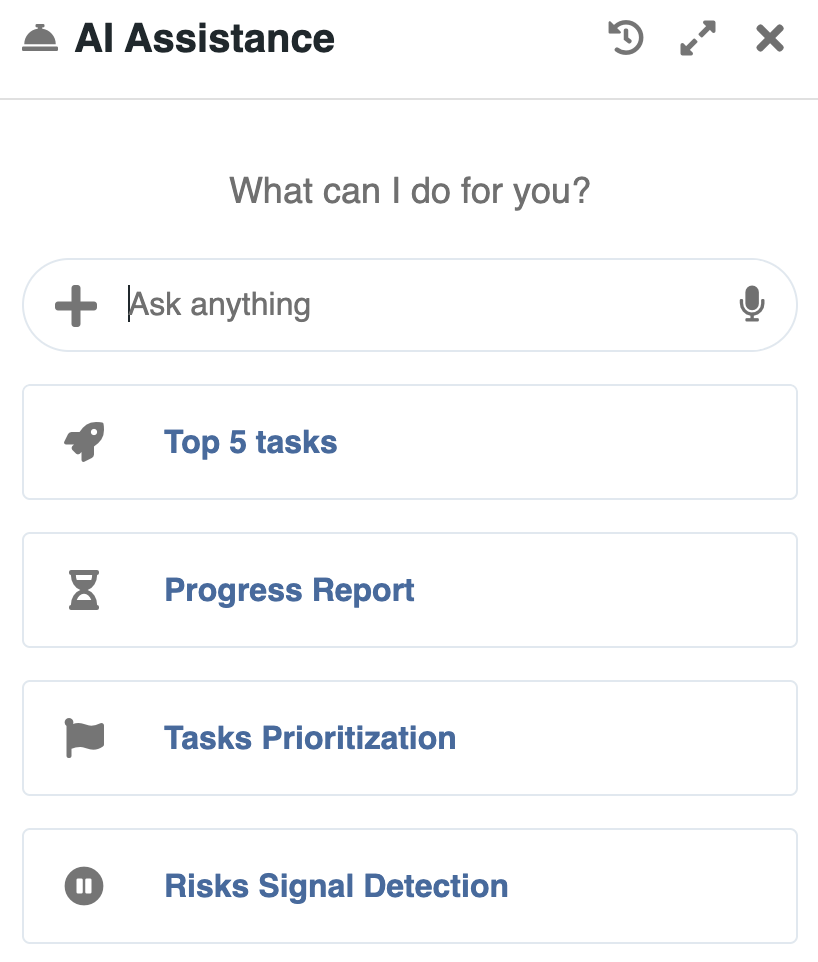Click blank space right of 'Top 5 tasks' label

[580, 442]
